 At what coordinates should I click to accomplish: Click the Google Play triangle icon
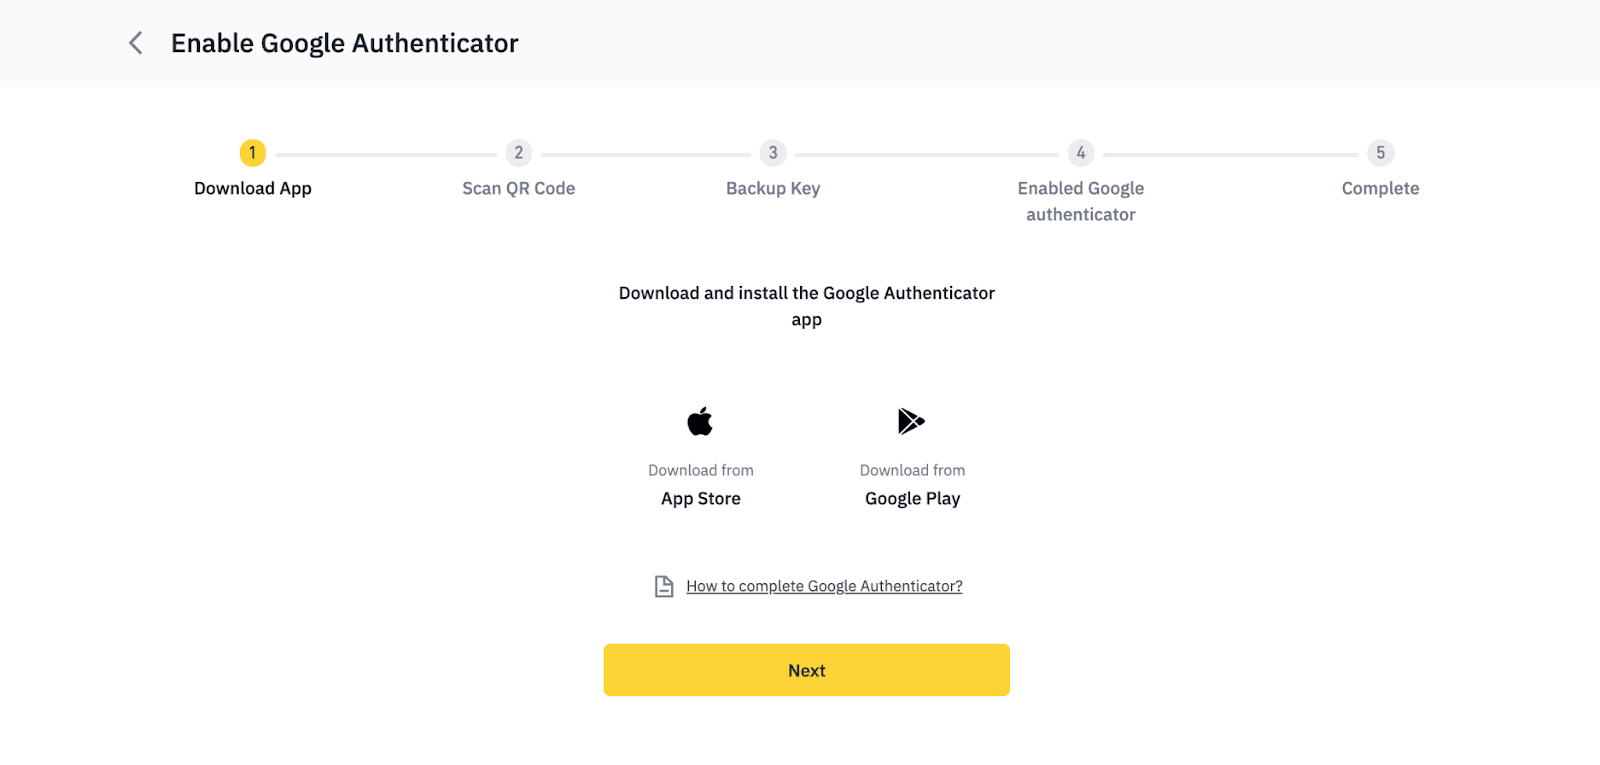tap(911, 421)
